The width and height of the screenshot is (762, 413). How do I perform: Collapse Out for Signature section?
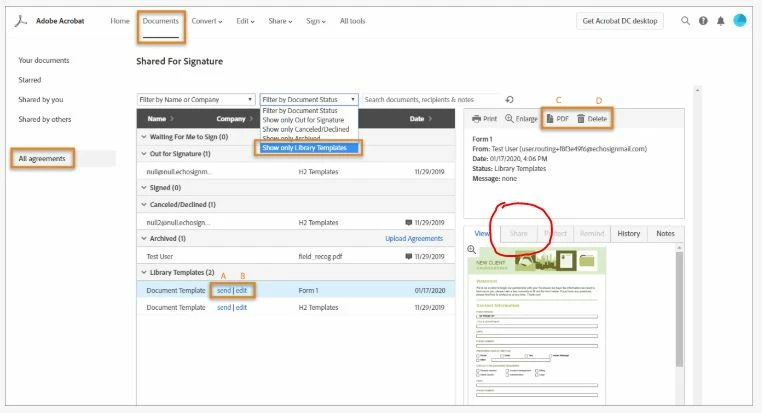point(144,154)
